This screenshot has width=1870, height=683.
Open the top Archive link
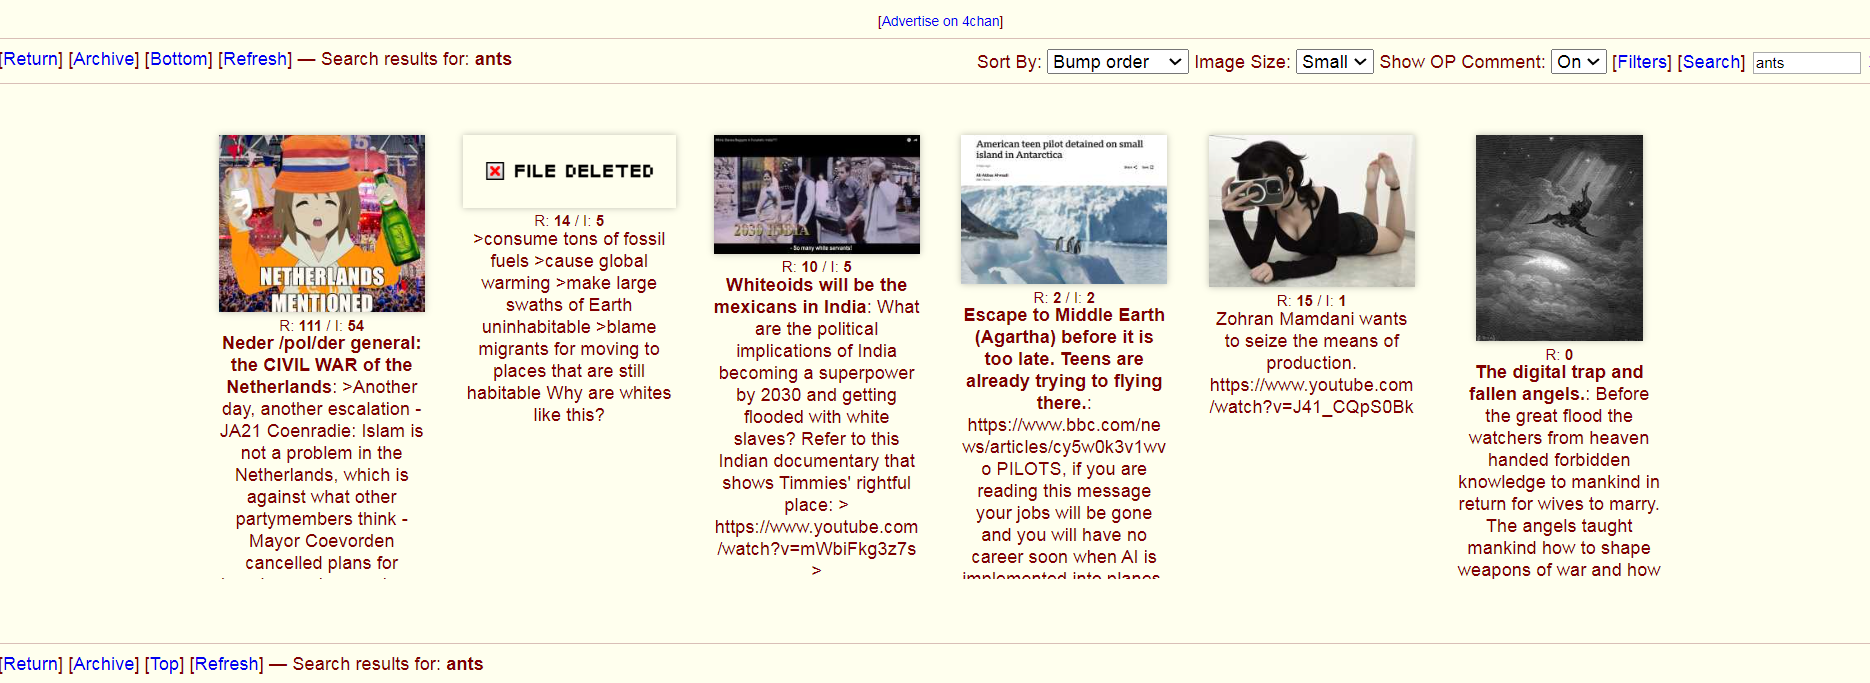click(103, 59)
